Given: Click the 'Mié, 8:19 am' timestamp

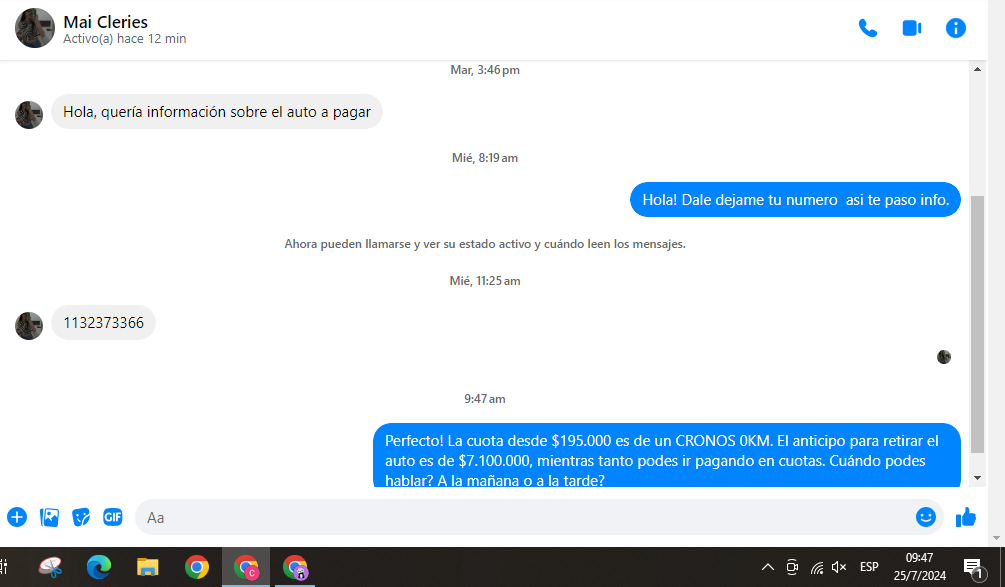Looking at the screenshot, I should [485, 158].
